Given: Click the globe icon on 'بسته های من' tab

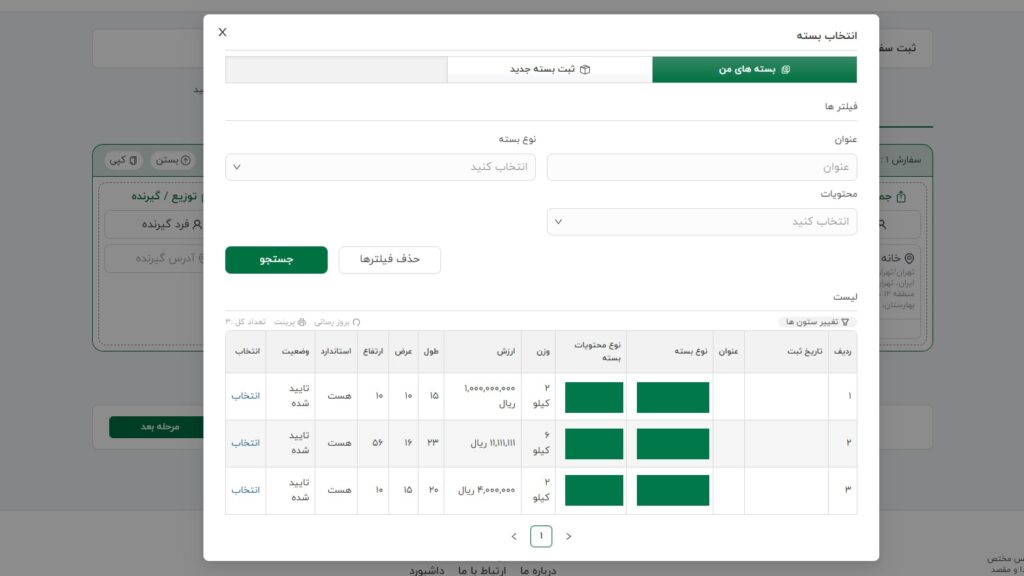Looking at the screenshot, I should point(785,70).
